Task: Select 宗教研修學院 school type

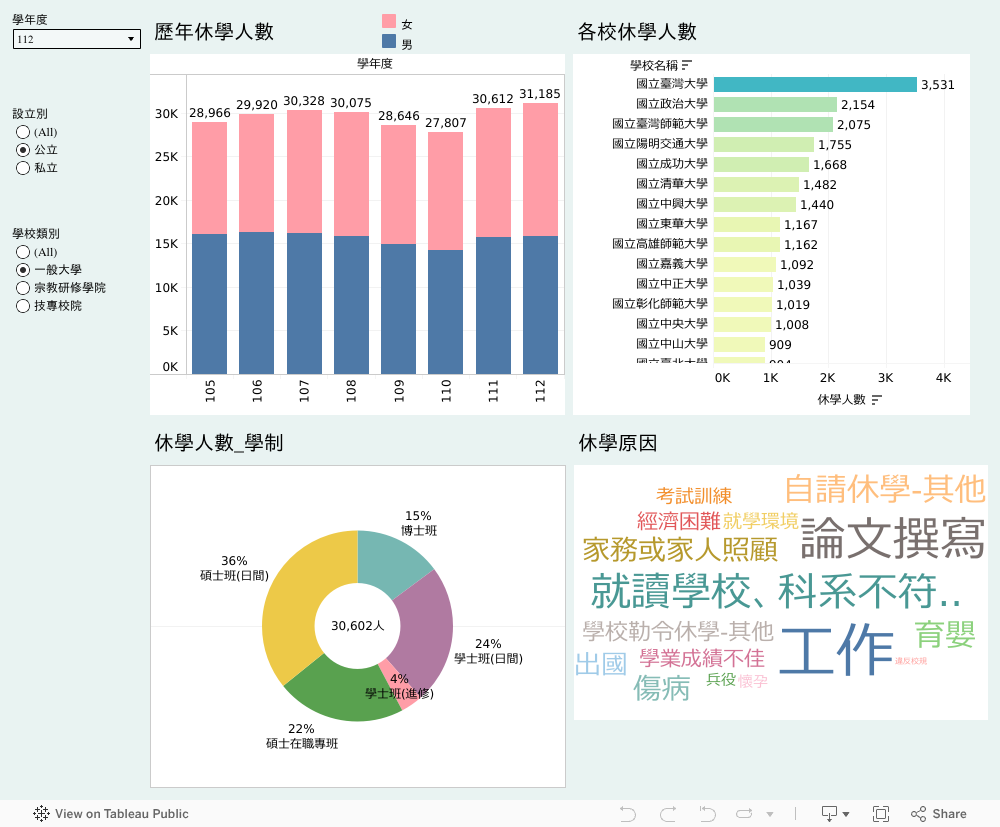Action: pos(23,288)
